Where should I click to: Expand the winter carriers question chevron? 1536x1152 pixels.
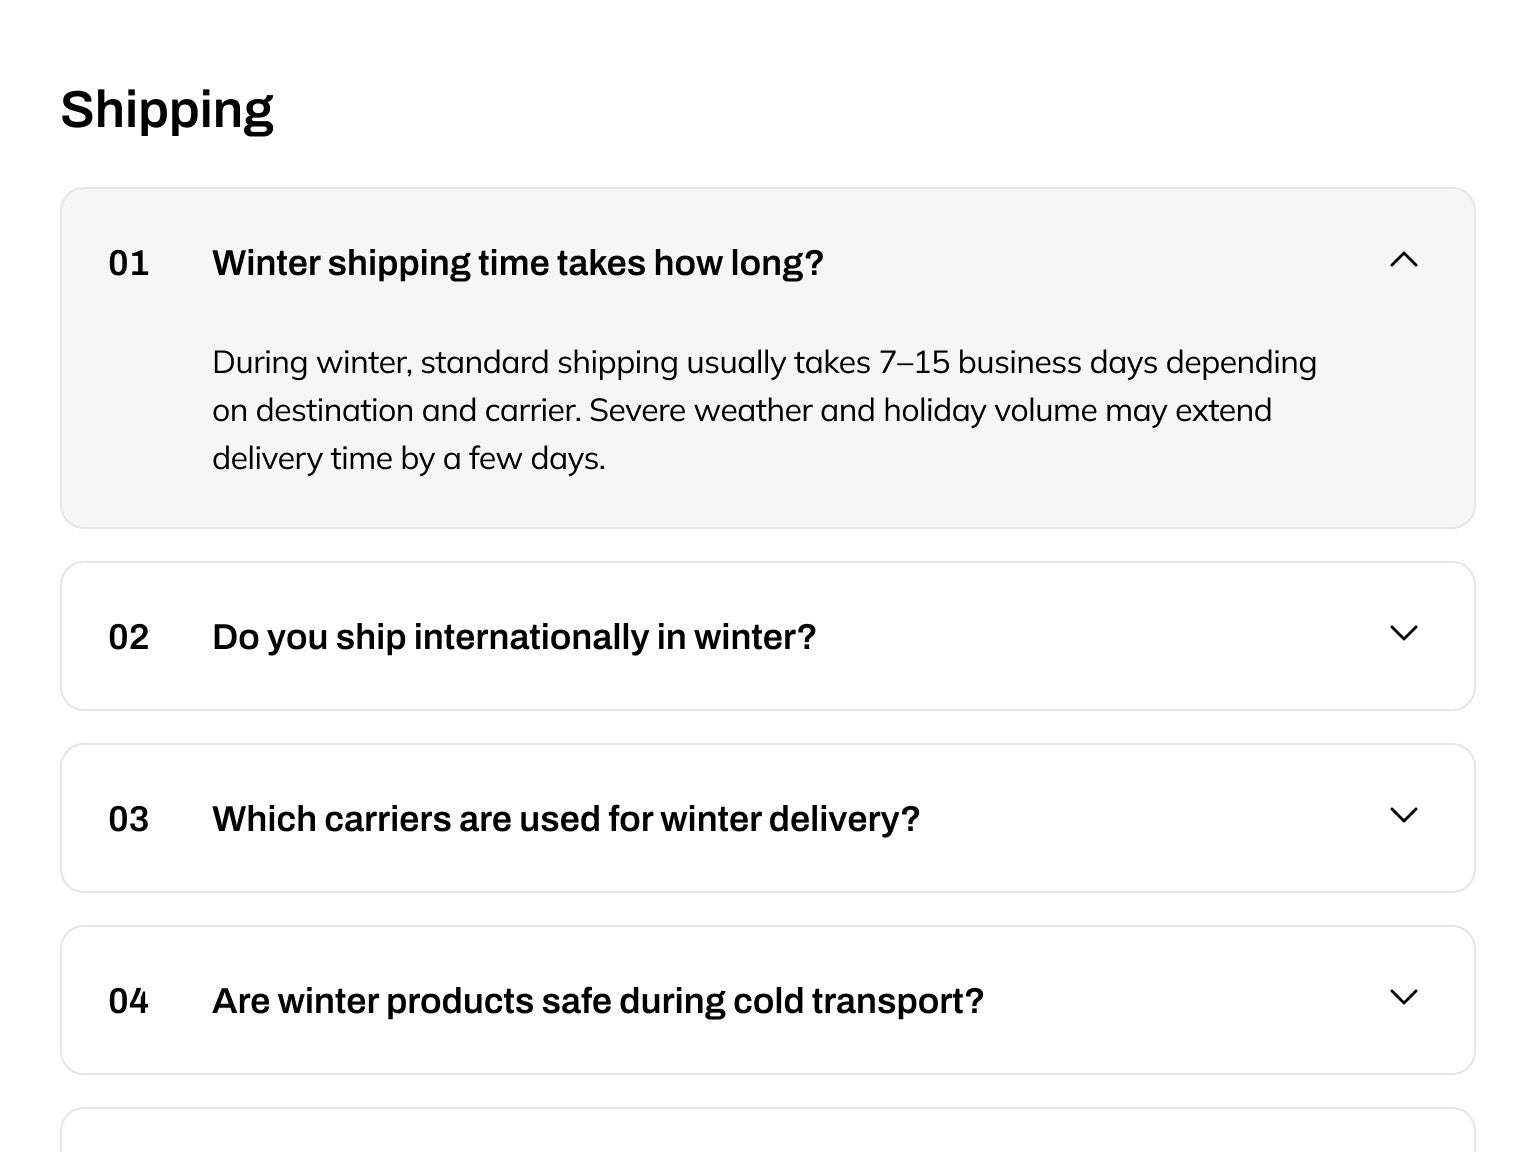(x=1404, y=816)
